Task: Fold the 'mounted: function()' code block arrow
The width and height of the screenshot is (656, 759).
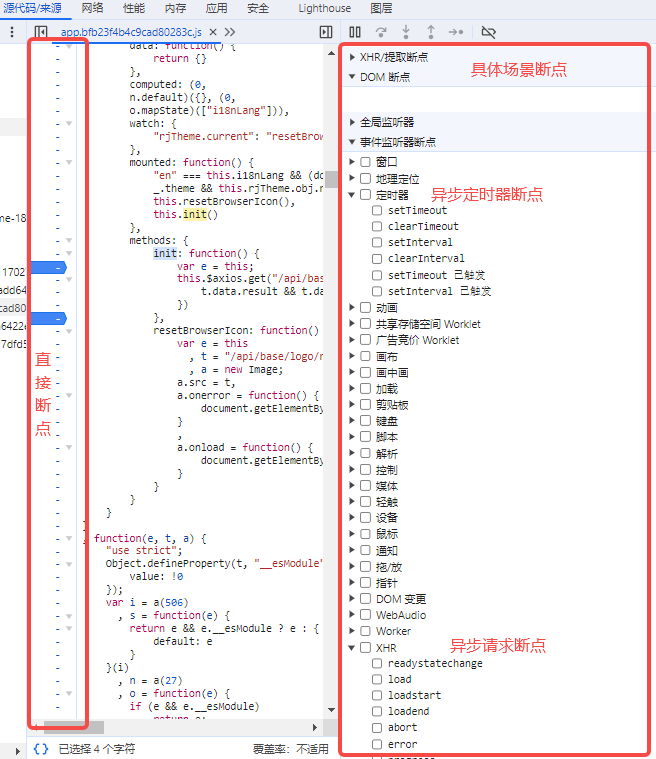Action: [x=69, y=162]
